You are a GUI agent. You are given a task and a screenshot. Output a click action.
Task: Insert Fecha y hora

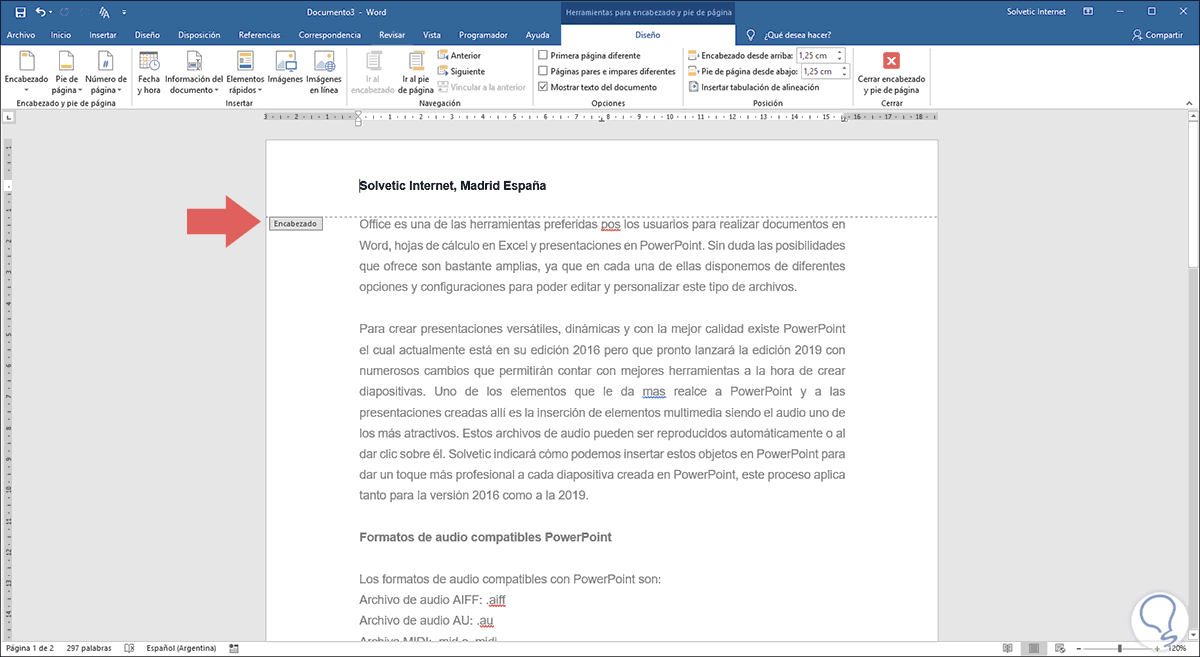(x=149, y=72)
